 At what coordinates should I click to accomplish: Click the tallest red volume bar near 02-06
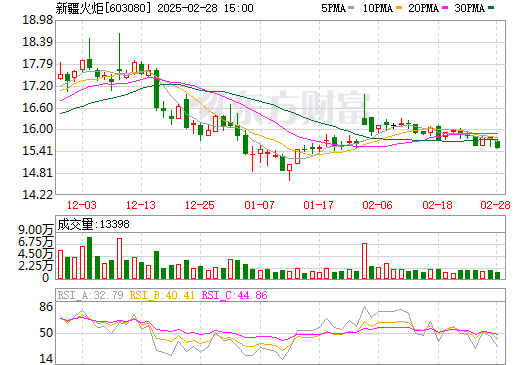365,261
